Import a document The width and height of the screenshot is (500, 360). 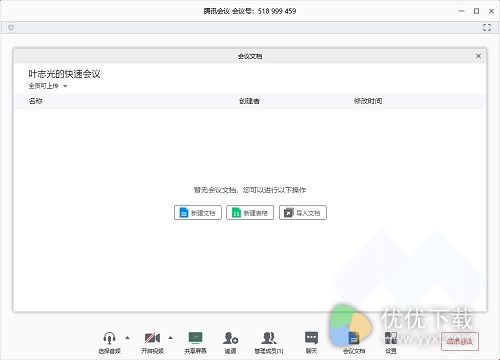(x=303, y=212)
